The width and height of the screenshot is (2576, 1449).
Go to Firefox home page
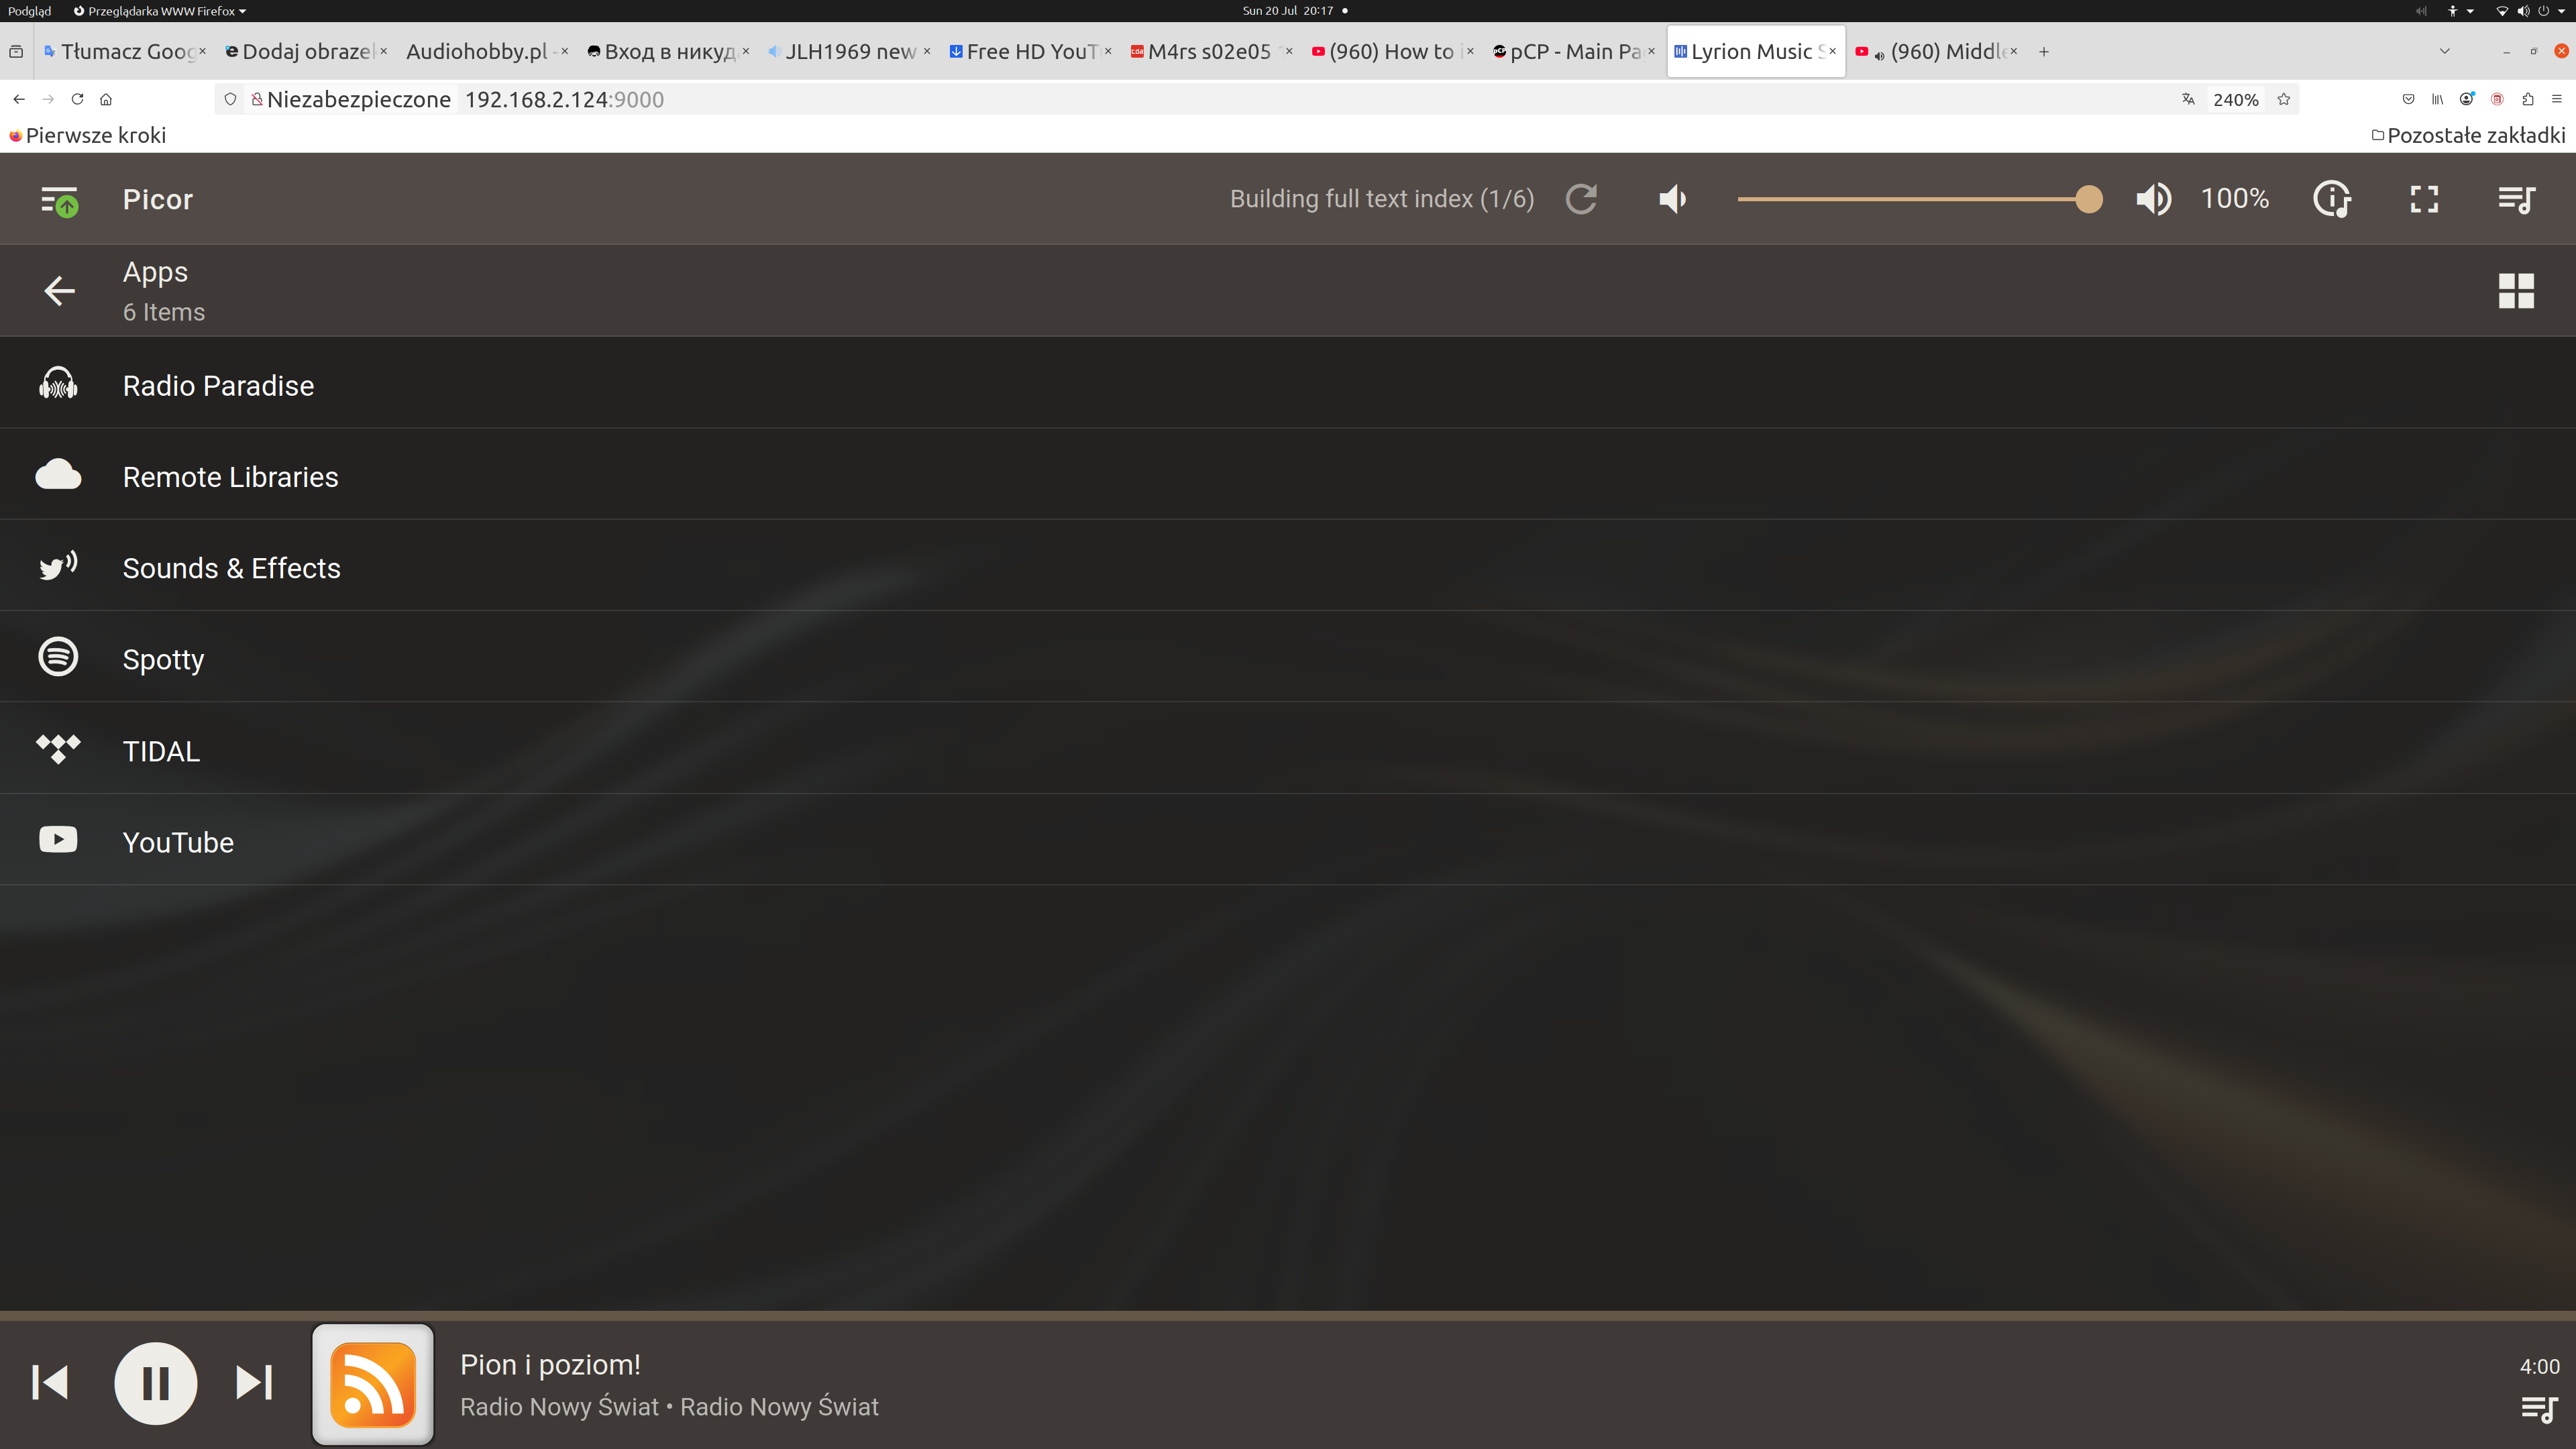pos(106,99)
